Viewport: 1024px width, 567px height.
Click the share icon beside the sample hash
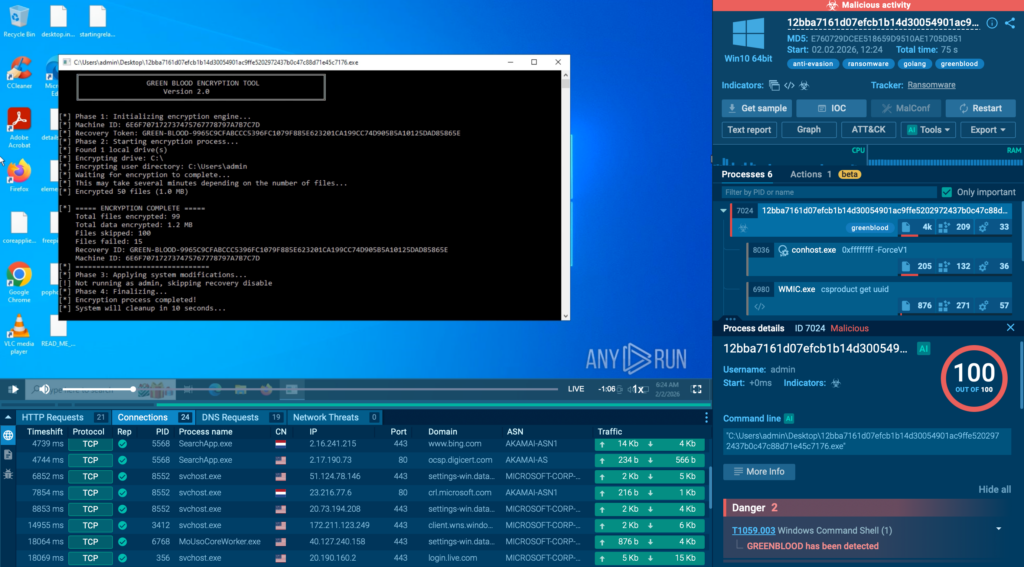point(1010,23)
